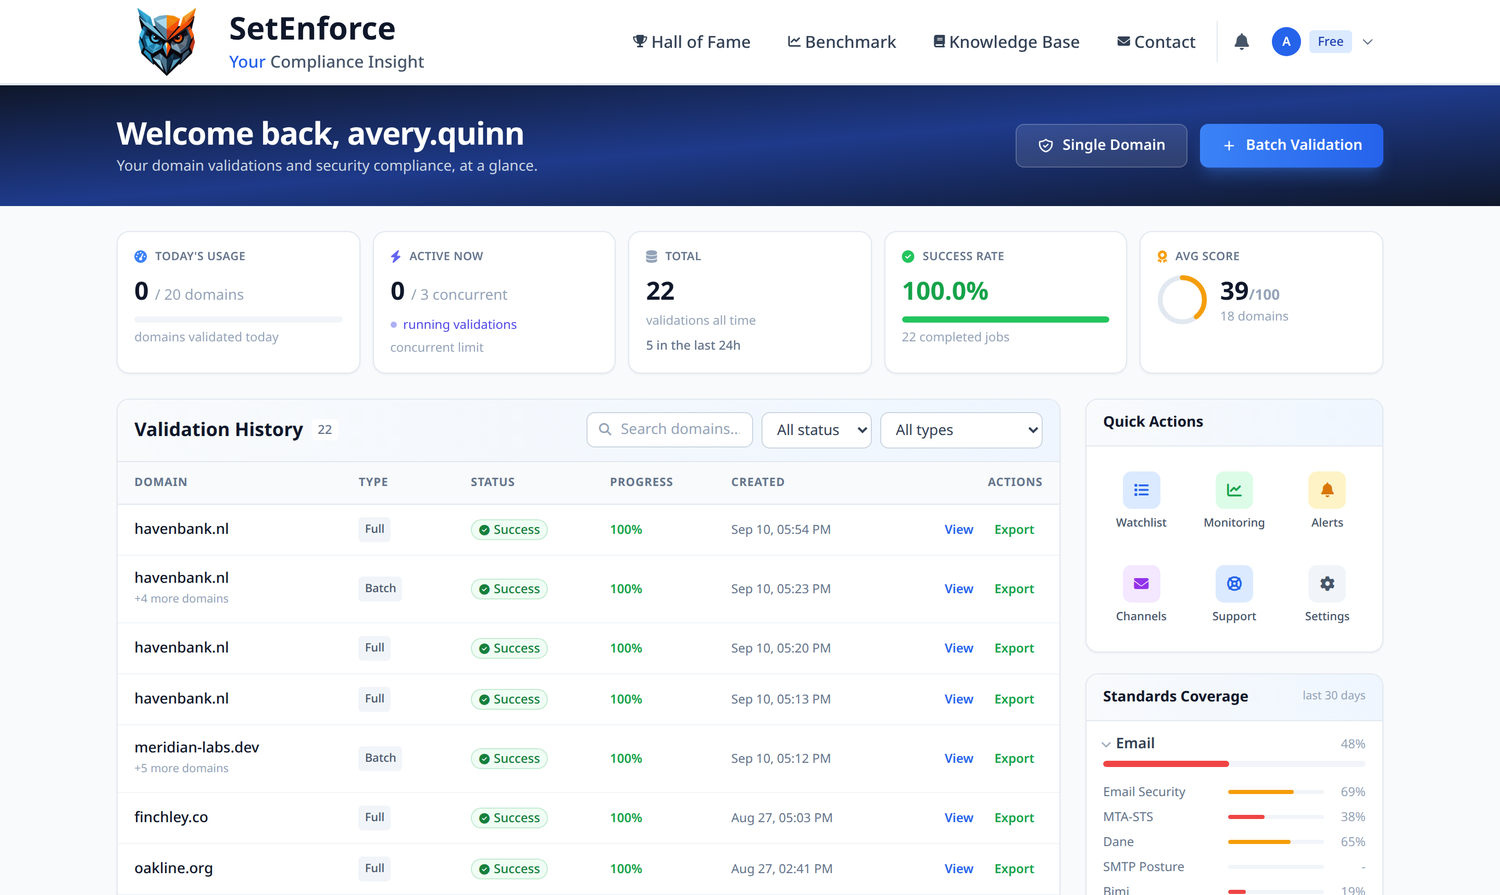Image resolution: width=1500 pixels, height=895 pixels.
Task: Focus the Search domains input field
Action: coord(670,430)
